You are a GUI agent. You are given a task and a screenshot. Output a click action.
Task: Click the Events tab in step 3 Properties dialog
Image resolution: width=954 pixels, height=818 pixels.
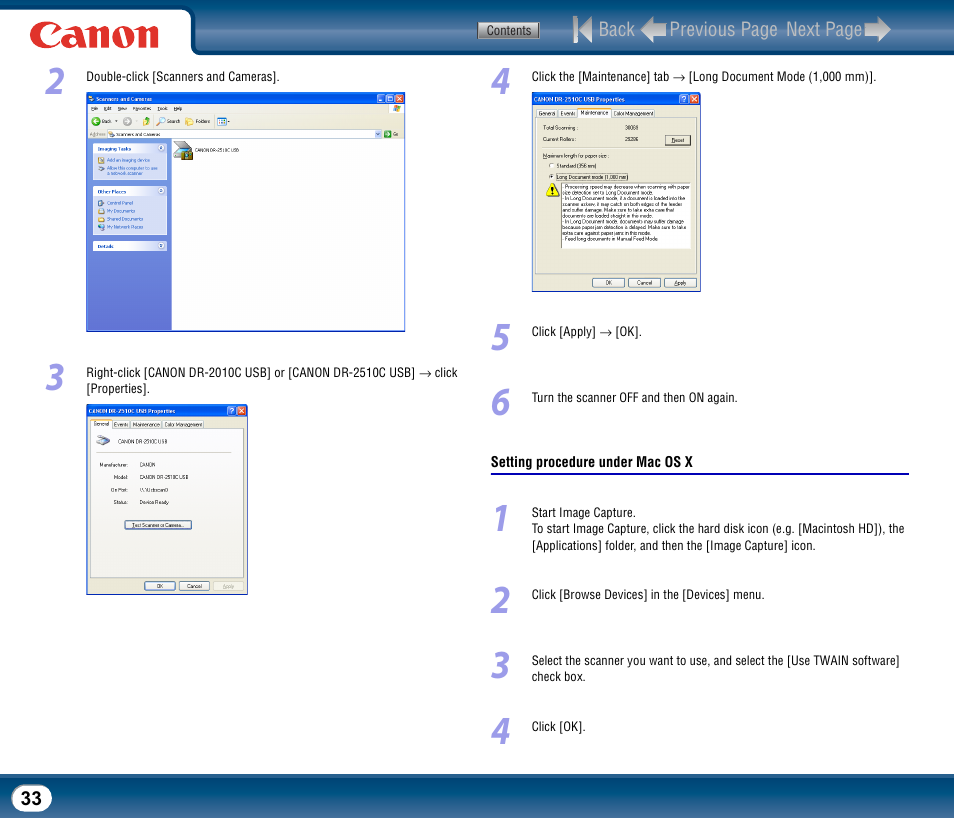point(121,424)
